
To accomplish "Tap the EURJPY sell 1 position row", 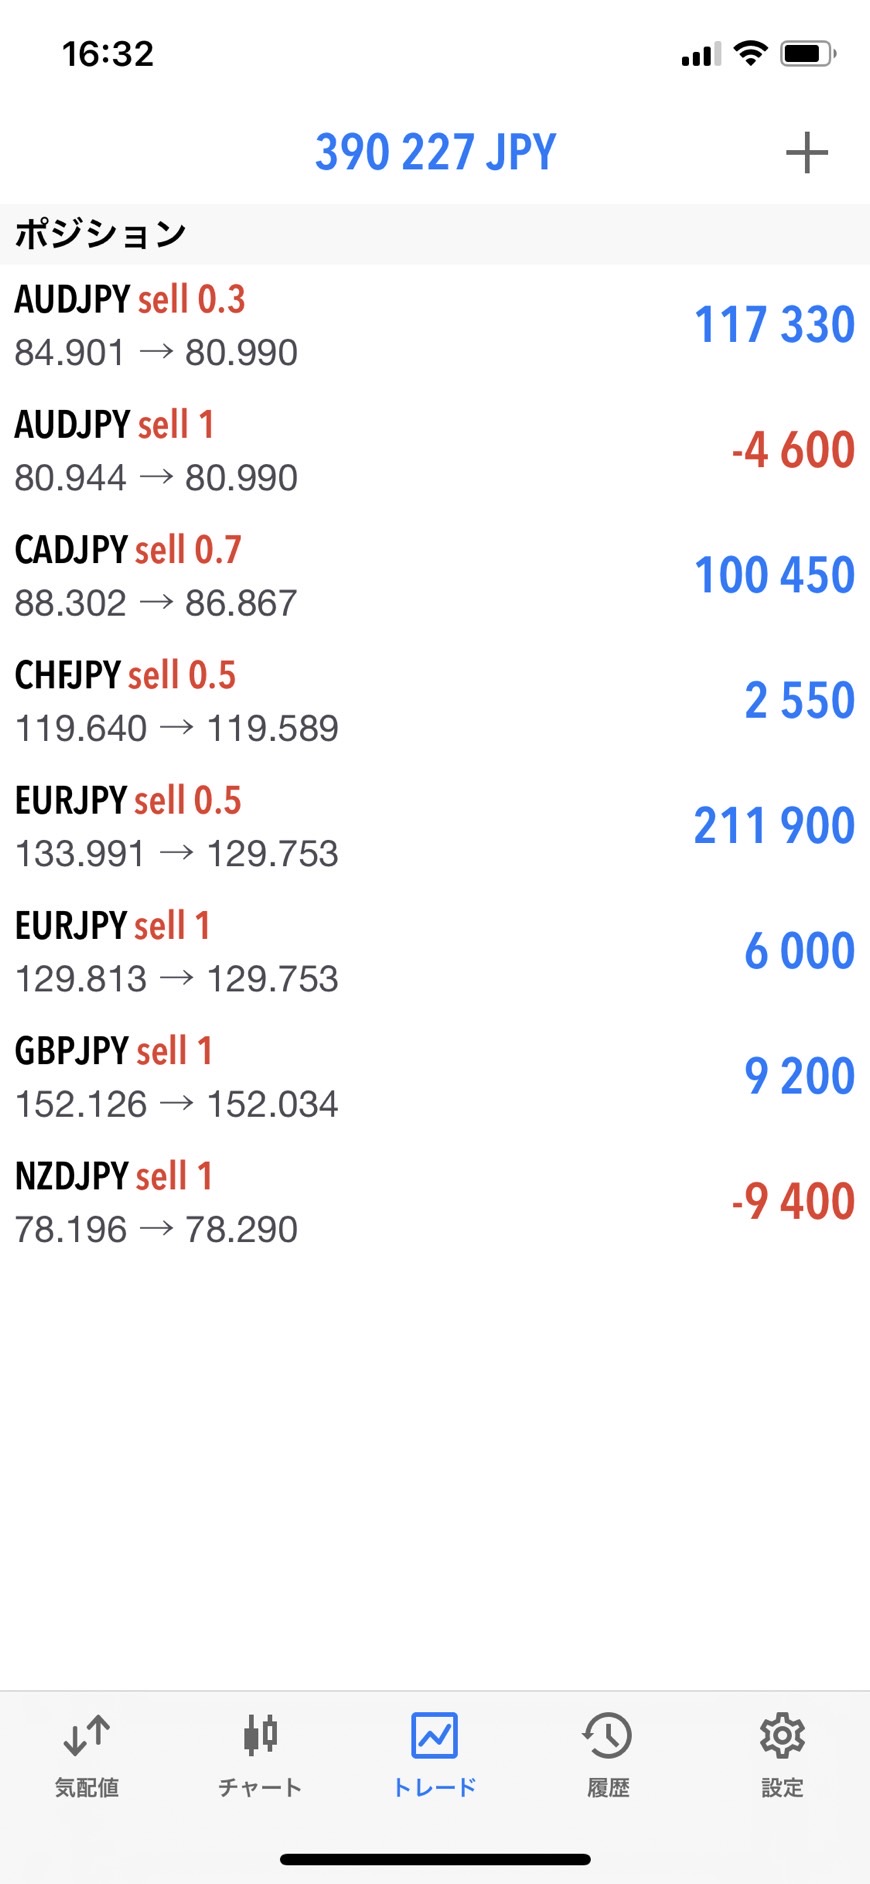I will 435,951.
